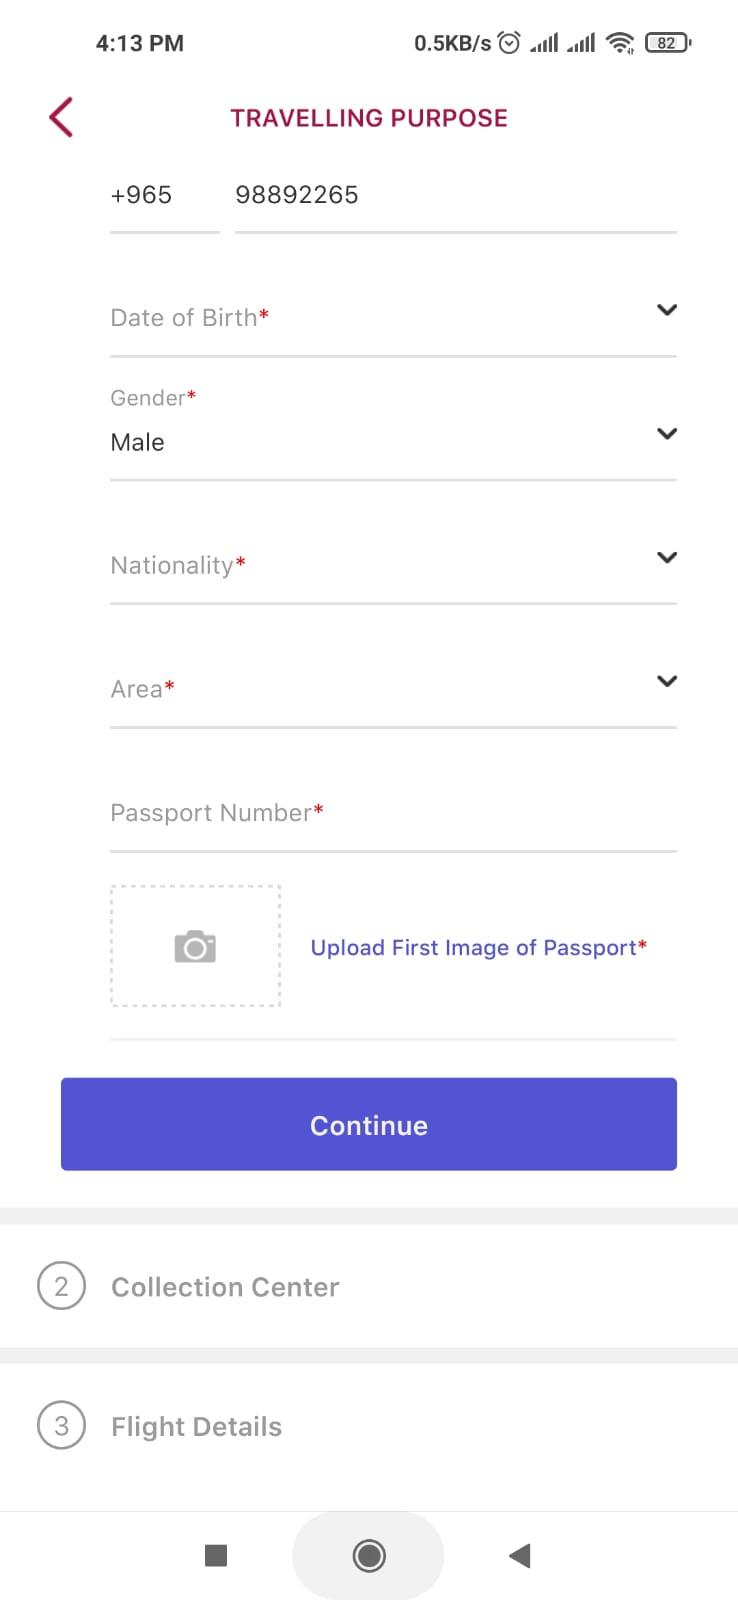Tap the recent apps square button
Screen dimensions: 738x1600
point(216,1555)
